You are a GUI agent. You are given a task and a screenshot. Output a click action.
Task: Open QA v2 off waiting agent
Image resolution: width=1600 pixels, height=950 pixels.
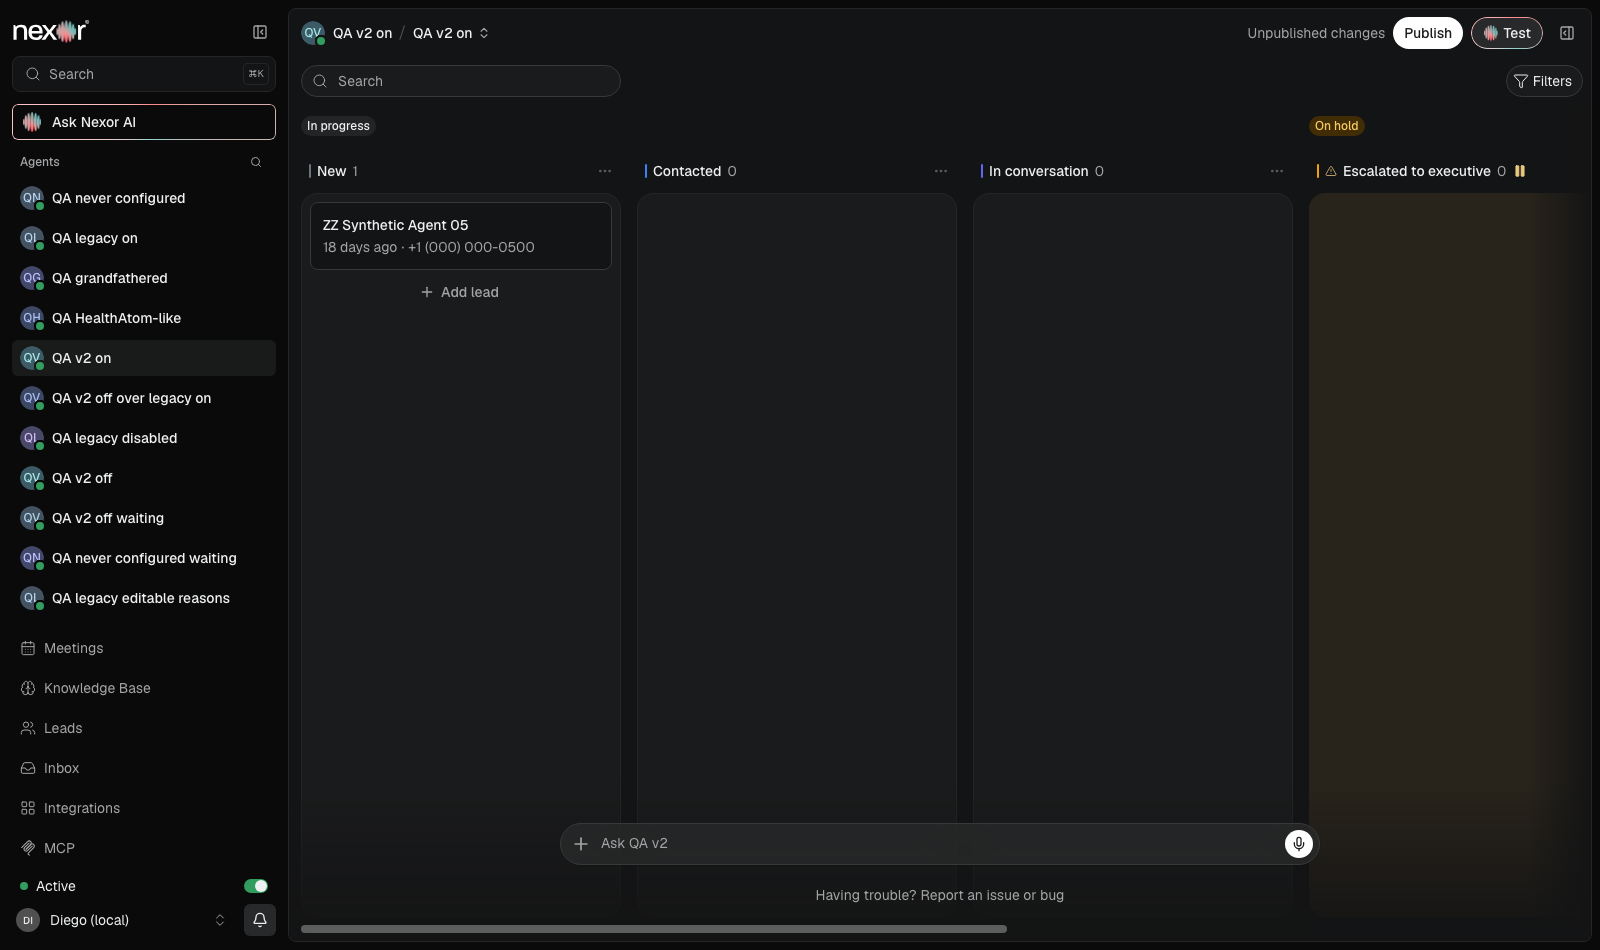[144, 518]
